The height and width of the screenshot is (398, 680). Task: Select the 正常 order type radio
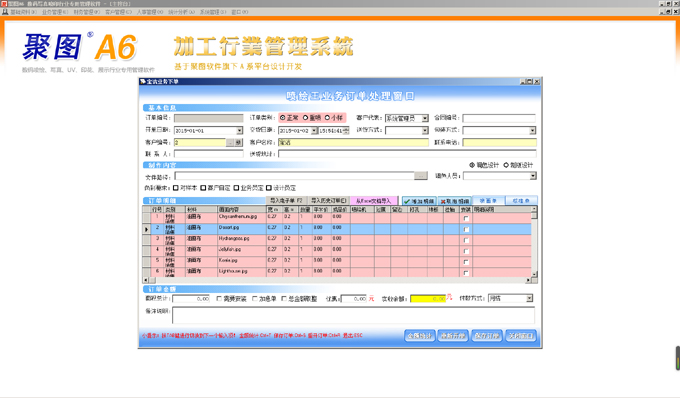(283, 118)
